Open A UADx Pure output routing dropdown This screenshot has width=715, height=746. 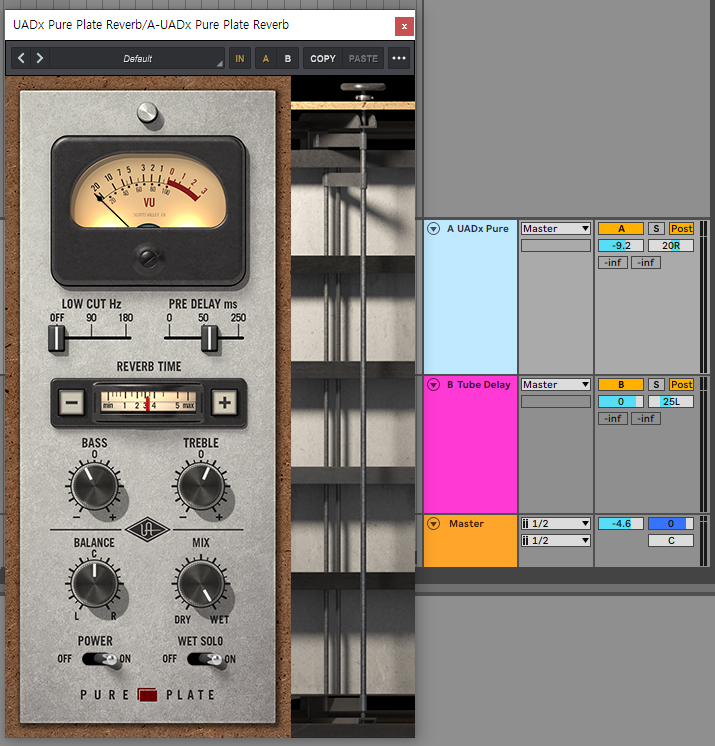click(556, 228)
